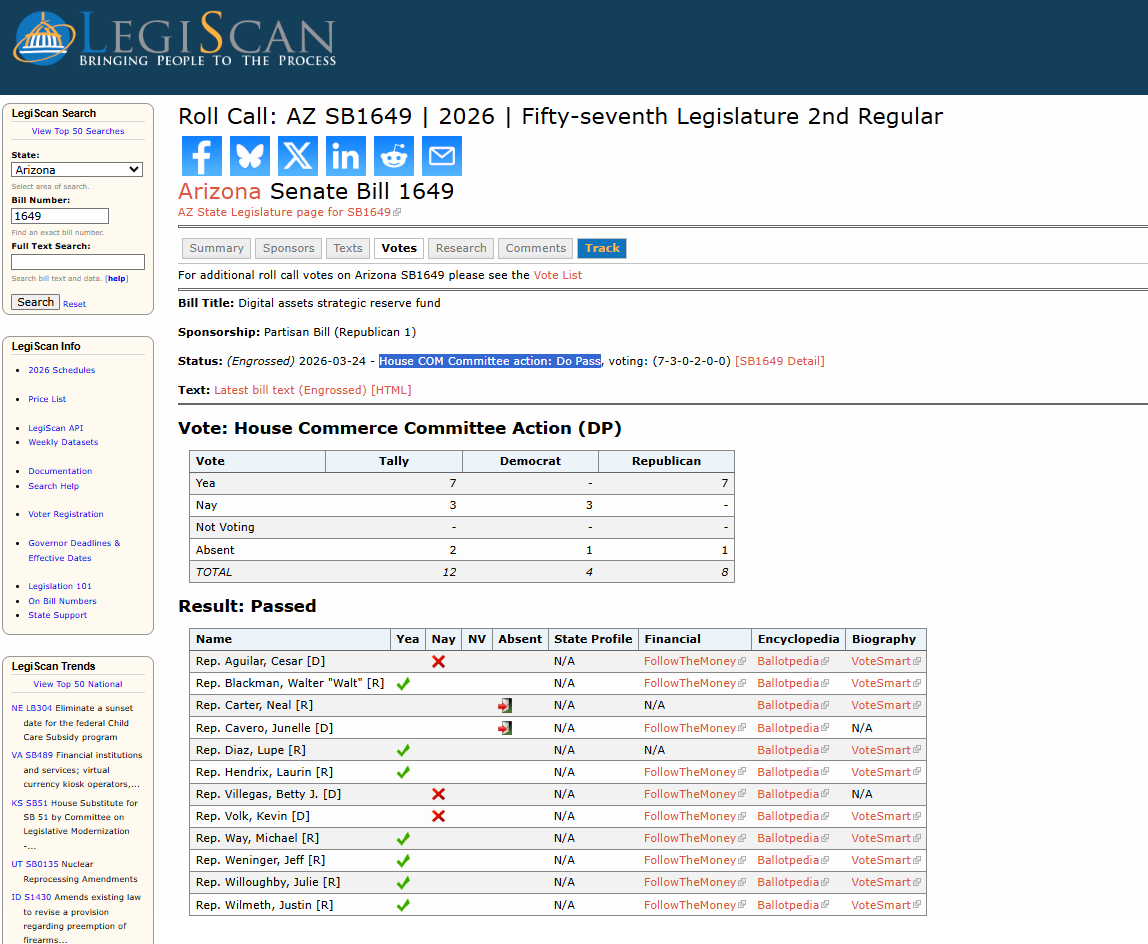Open trending bill UT SB0135

pyautogui.click(x=34, y=864)
